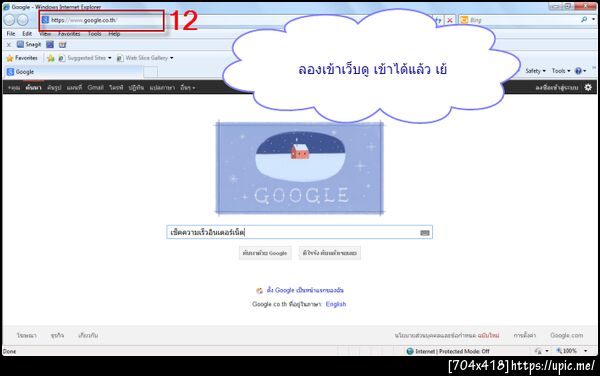The width and height of the screenshot is (600, 376).
Task: Open the View menu
Action: [x=45, y=34]
